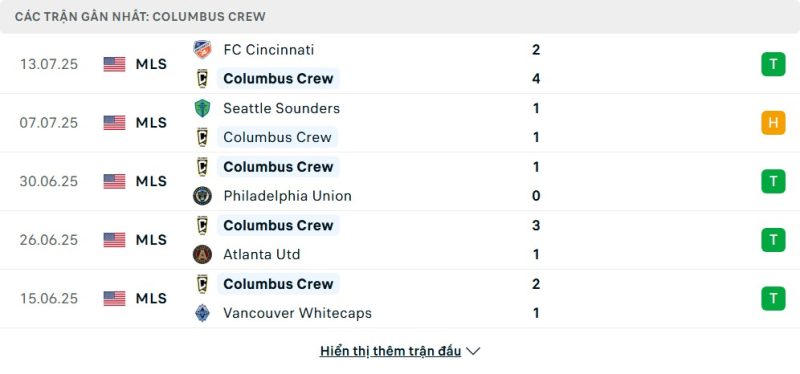
Task: Select the Seattle Sounders team name
Action: [x=282, y=108]
